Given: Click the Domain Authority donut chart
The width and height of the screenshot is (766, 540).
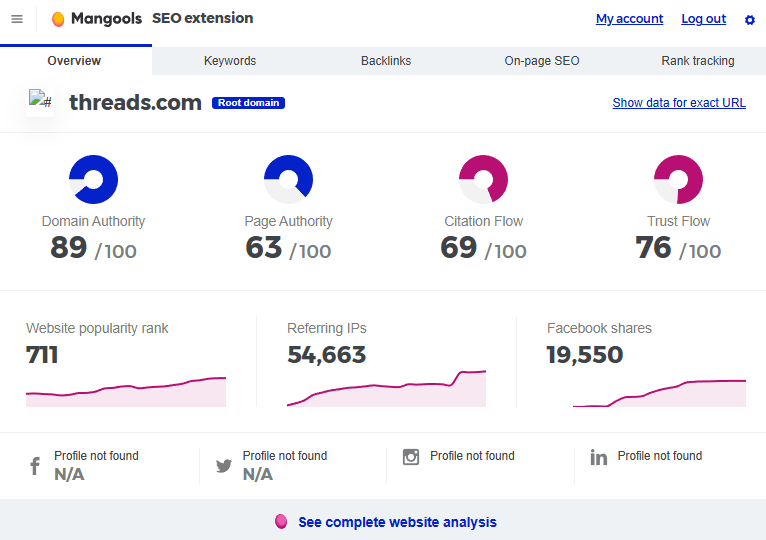Looking at the screenshot, I should [x=93, y=179].
